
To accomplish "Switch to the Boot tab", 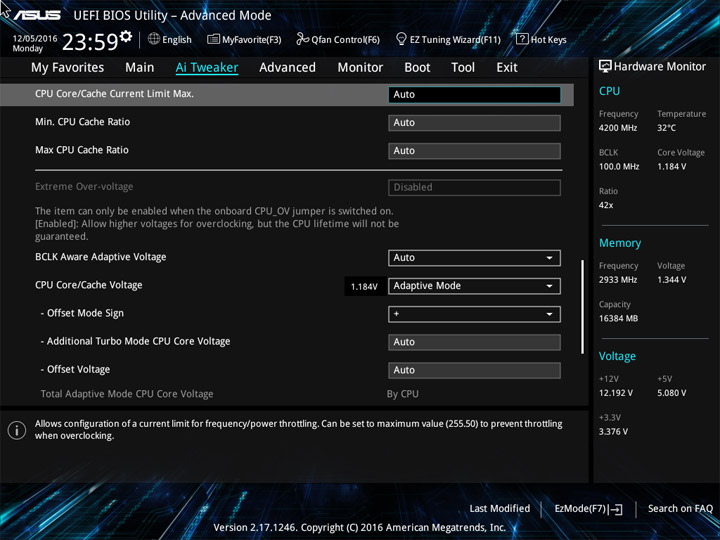I will point(417,68).
